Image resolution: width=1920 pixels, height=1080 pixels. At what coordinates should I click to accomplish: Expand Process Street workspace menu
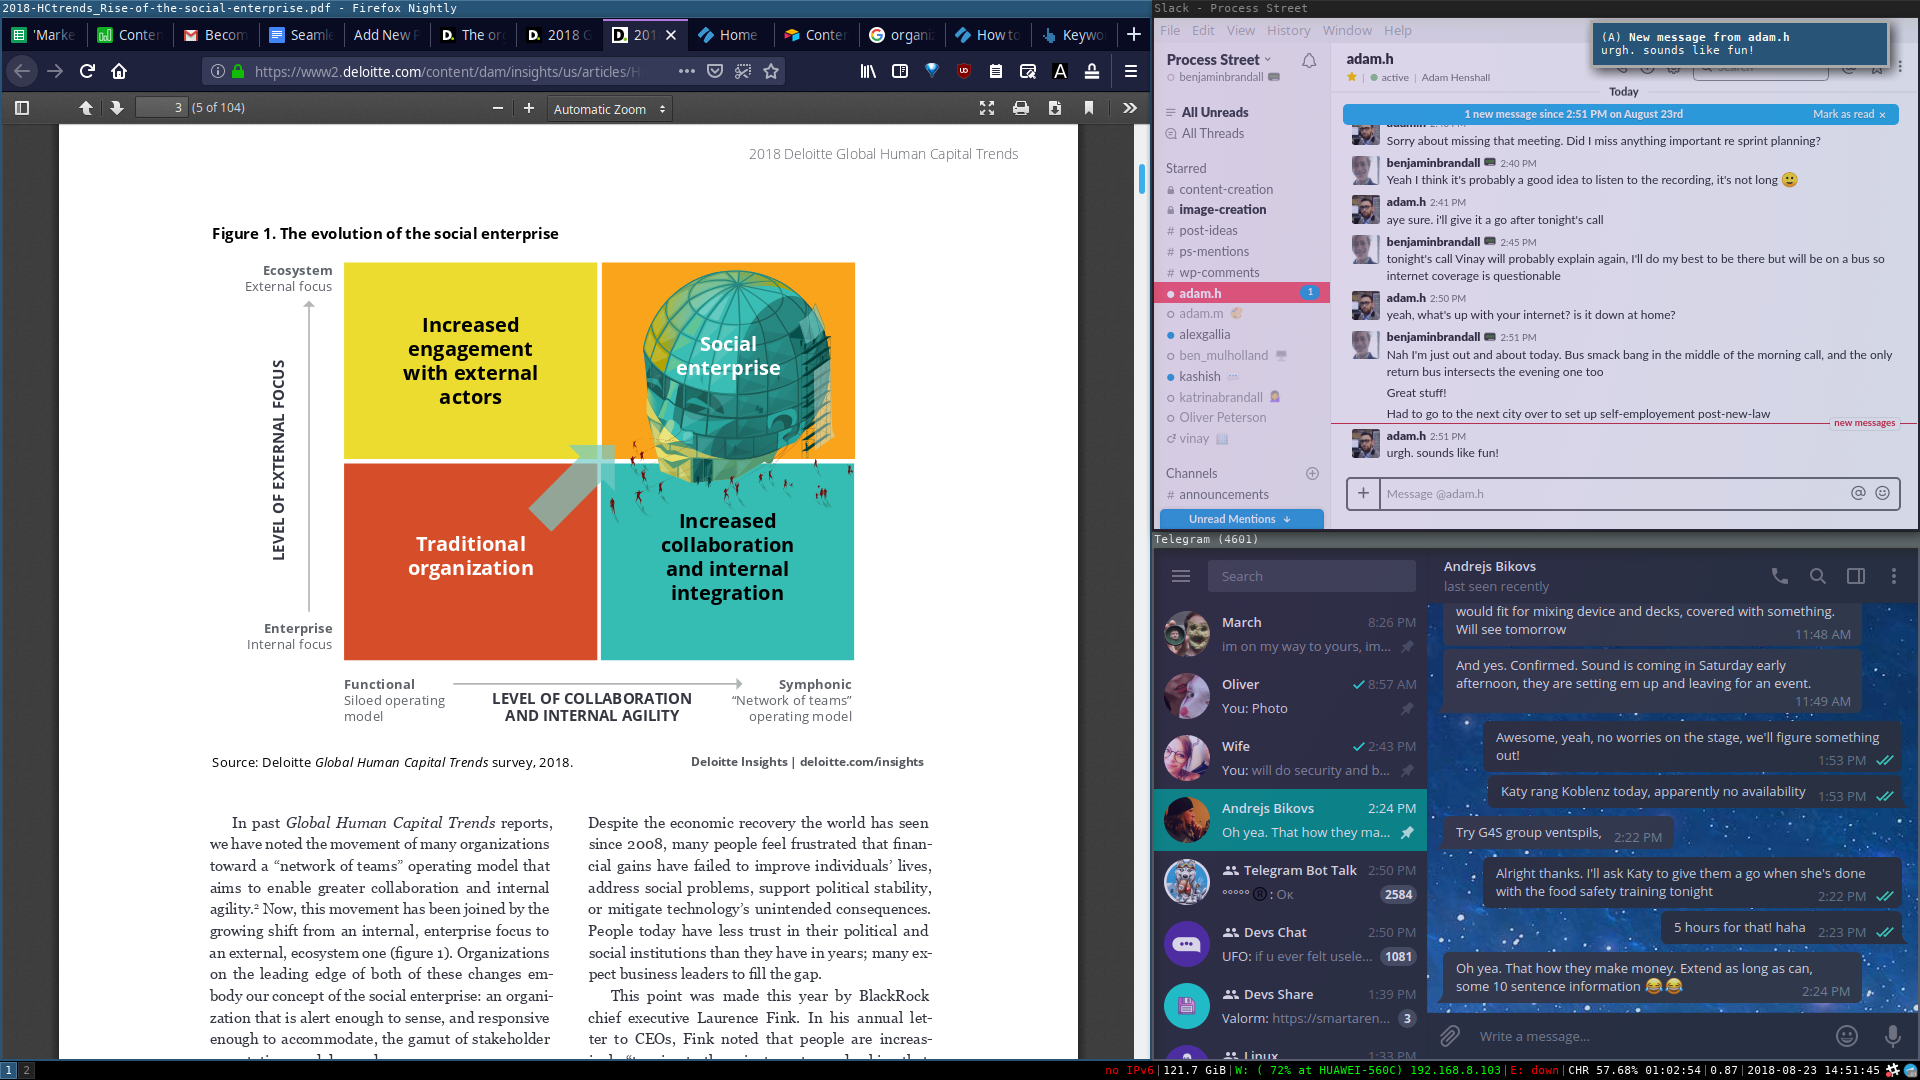pyautogui.click(x=1219, y=59)
